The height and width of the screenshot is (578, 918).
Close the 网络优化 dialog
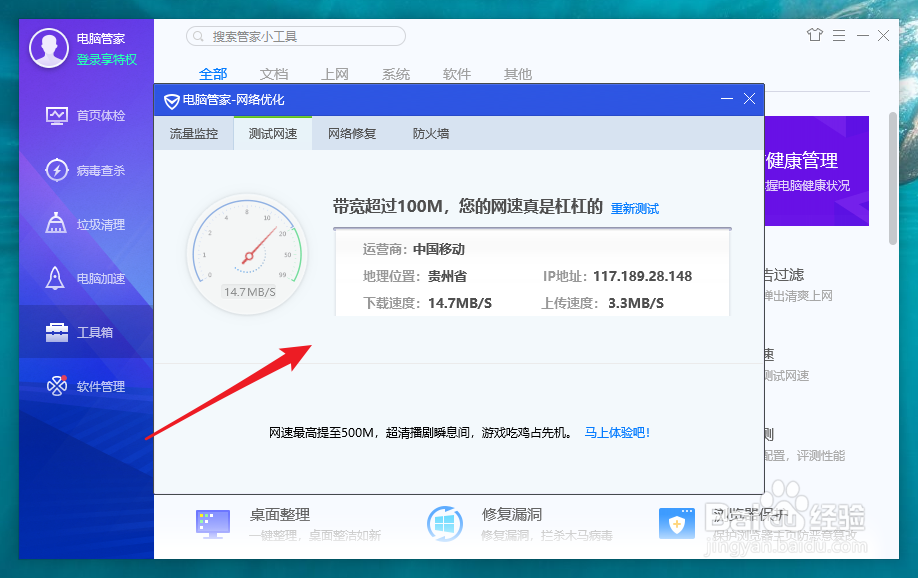(749, 99)
